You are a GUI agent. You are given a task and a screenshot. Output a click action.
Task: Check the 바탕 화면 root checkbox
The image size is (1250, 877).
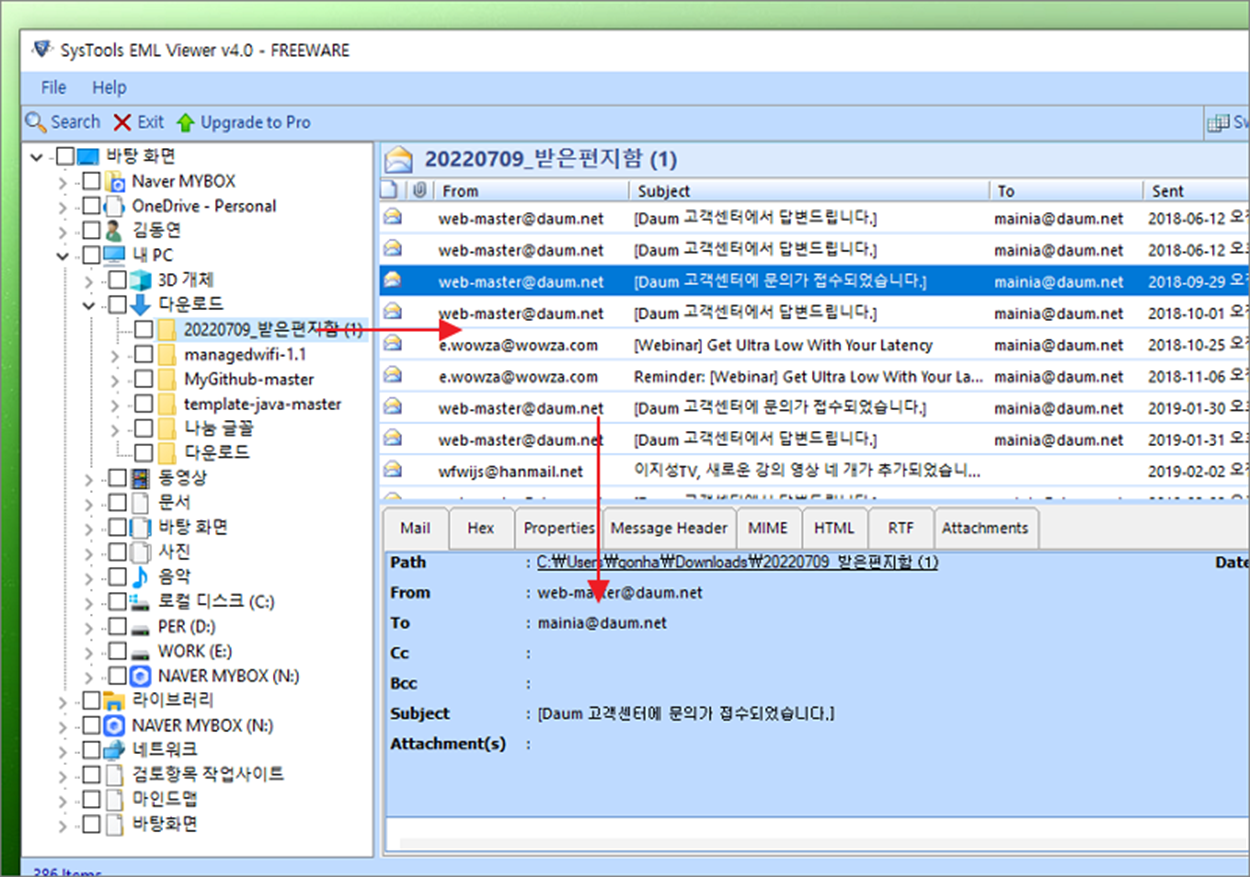coord(65,156)
